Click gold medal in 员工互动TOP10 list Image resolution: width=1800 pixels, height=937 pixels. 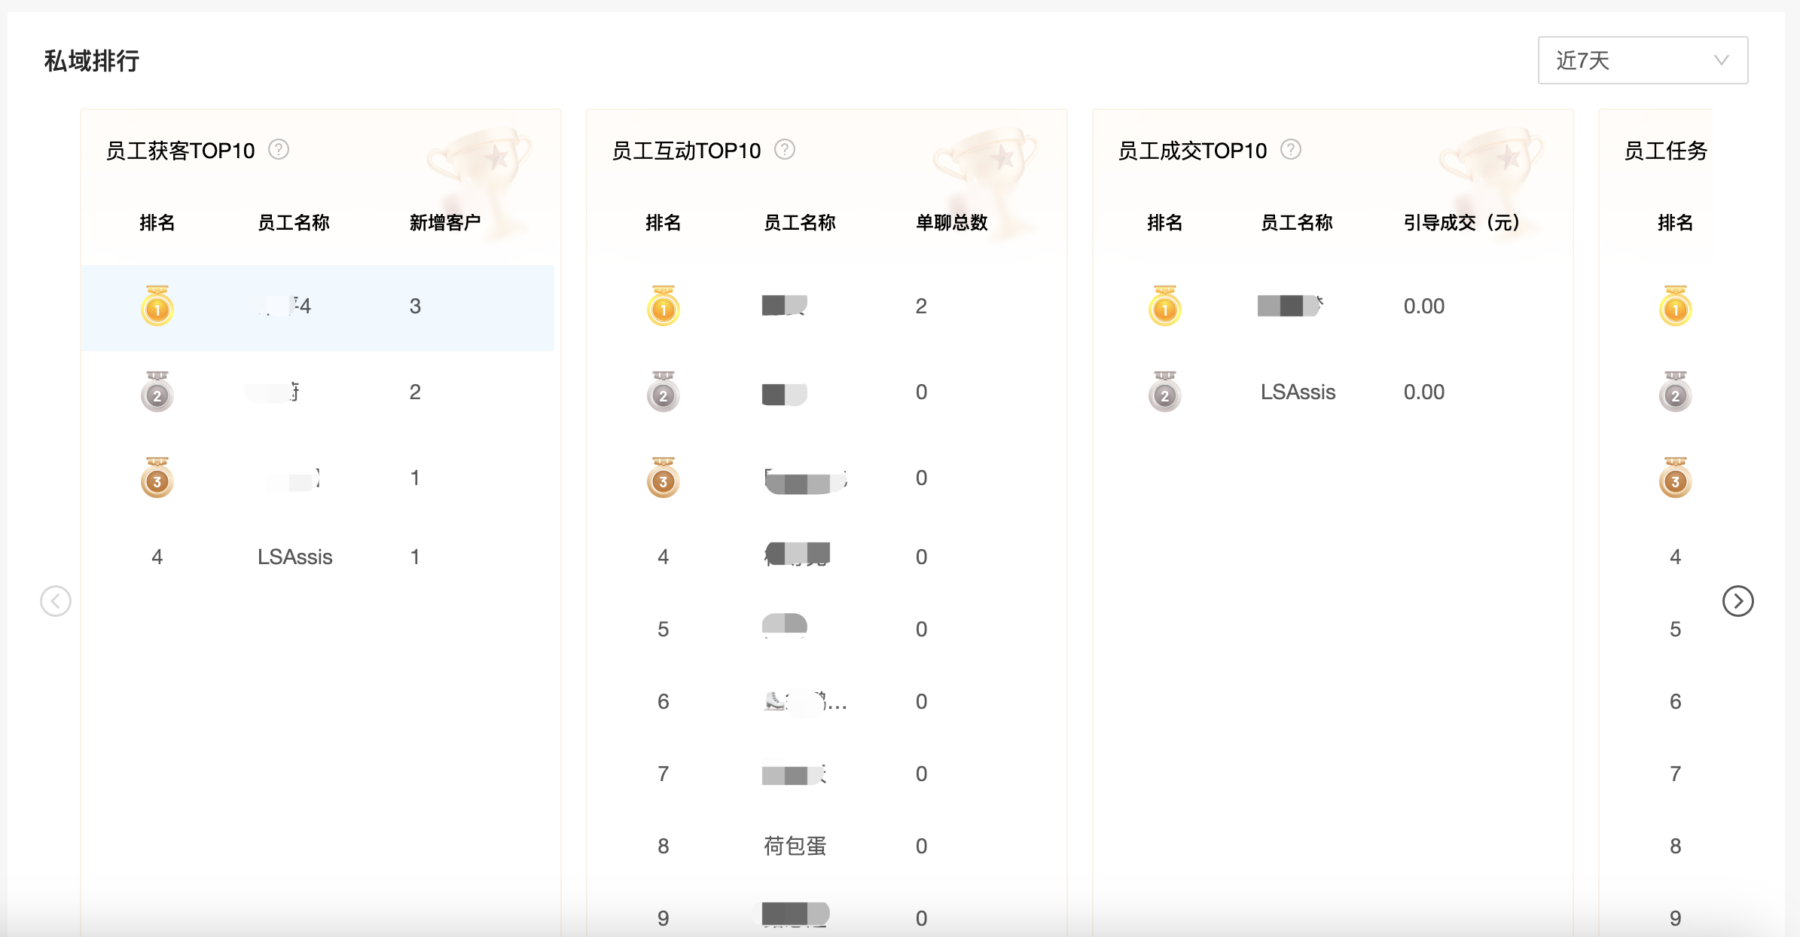[x=663, y=306]
